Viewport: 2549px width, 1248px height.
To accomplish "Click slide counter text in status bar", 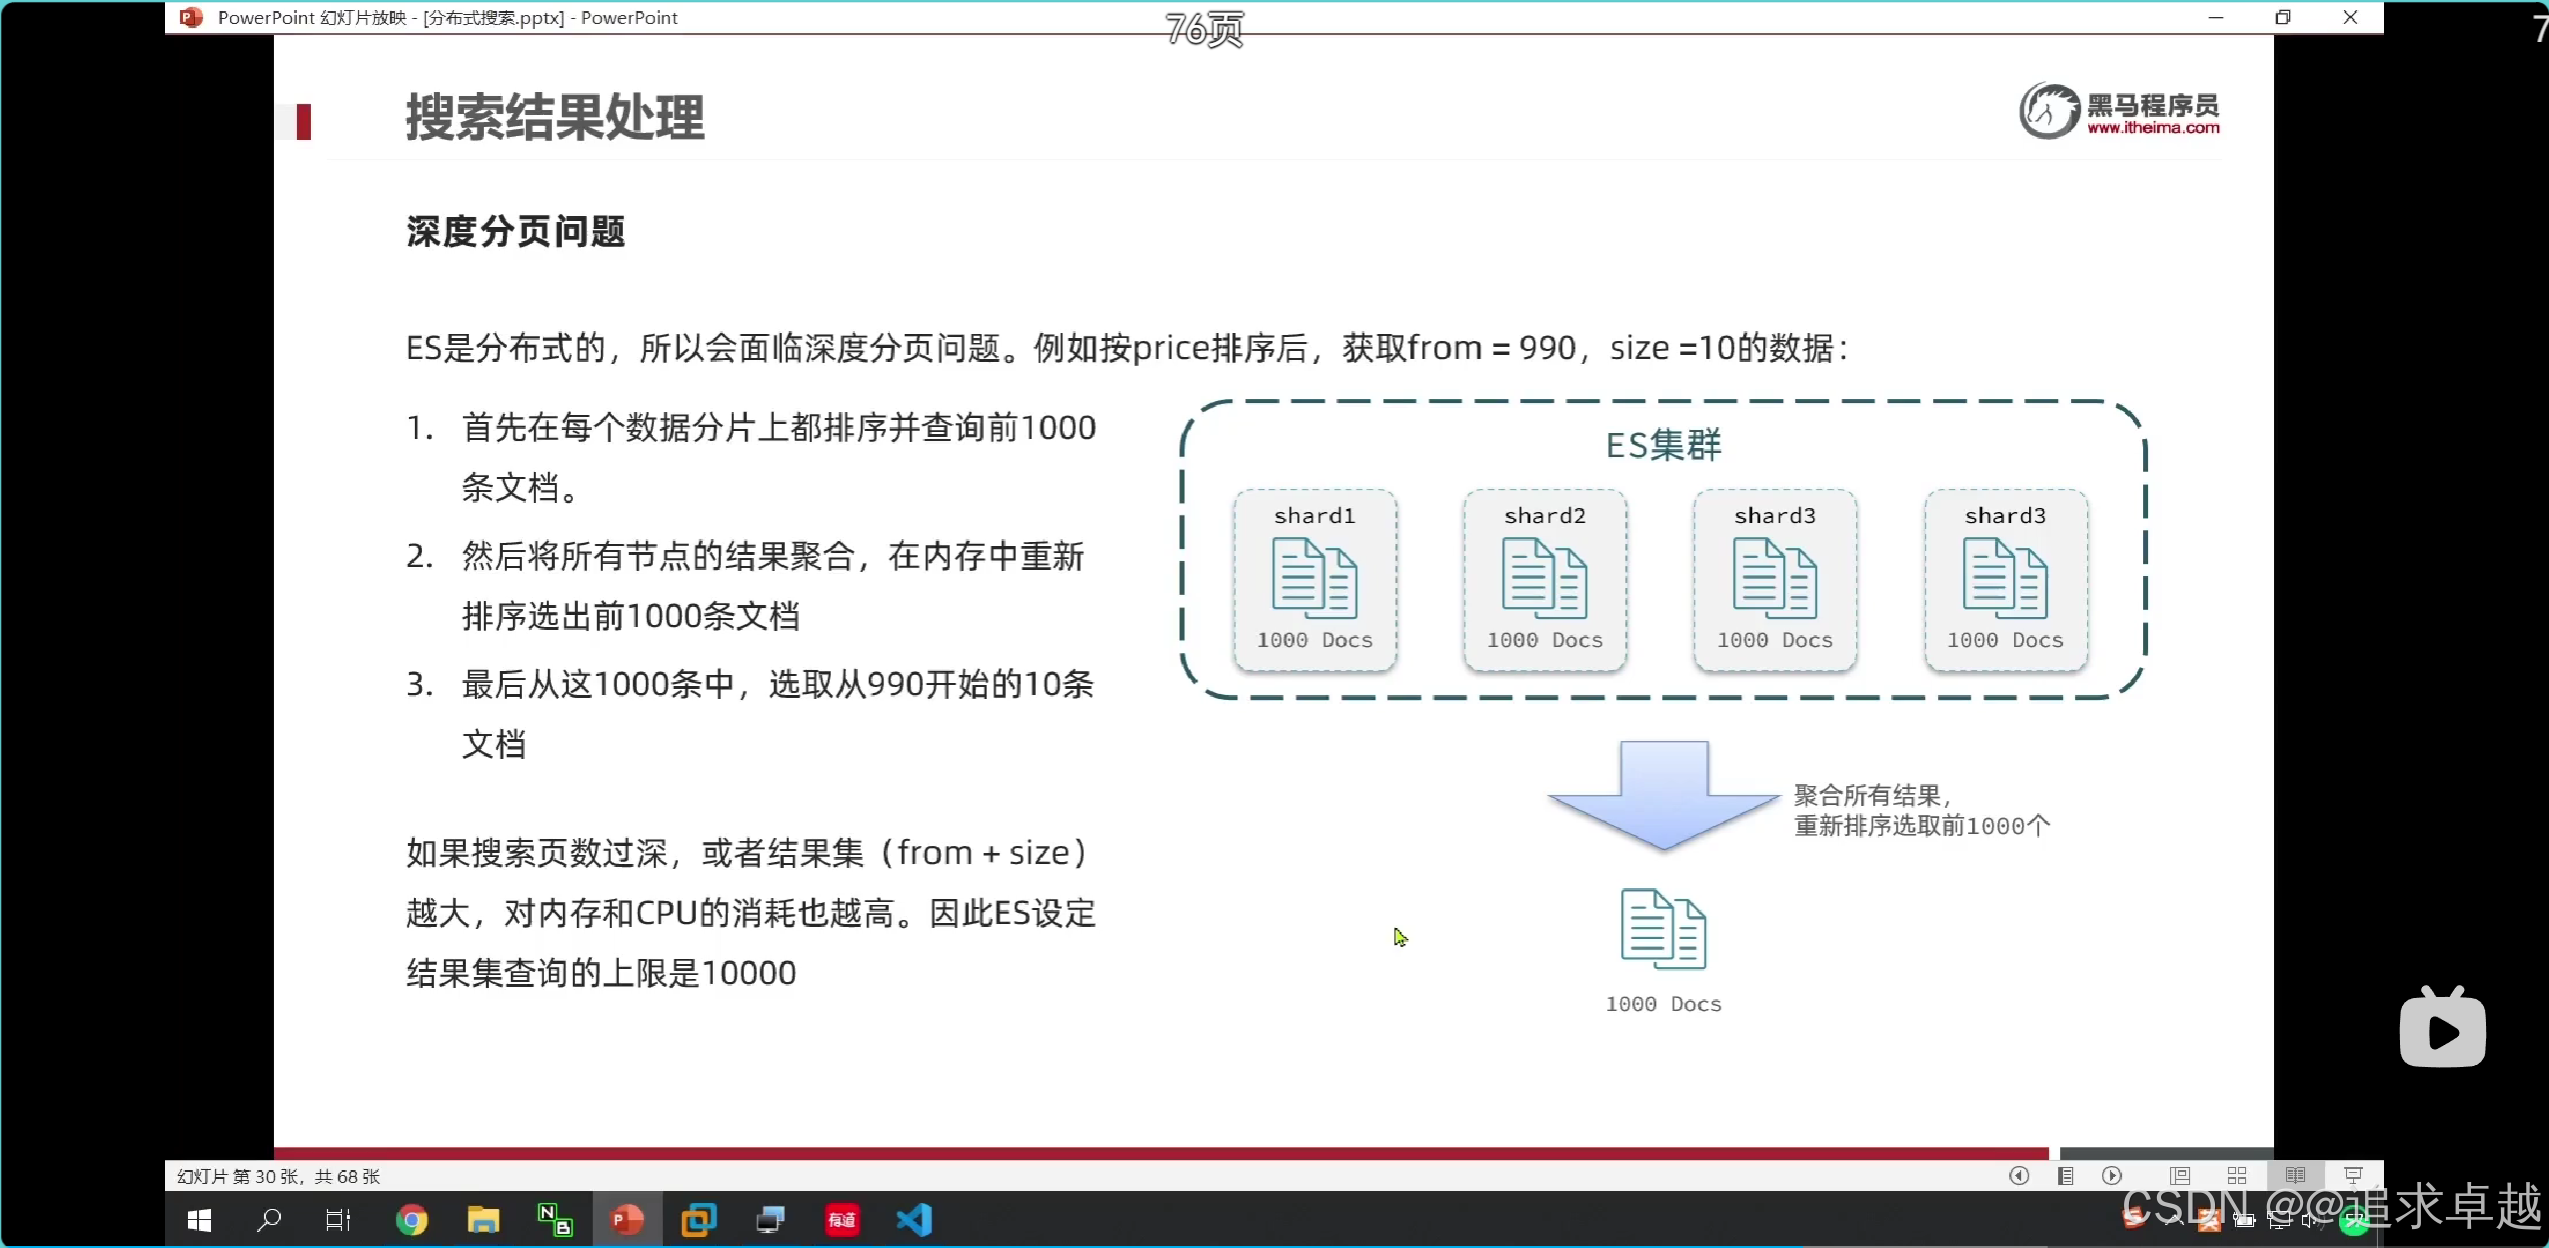I will [278, 1176].
